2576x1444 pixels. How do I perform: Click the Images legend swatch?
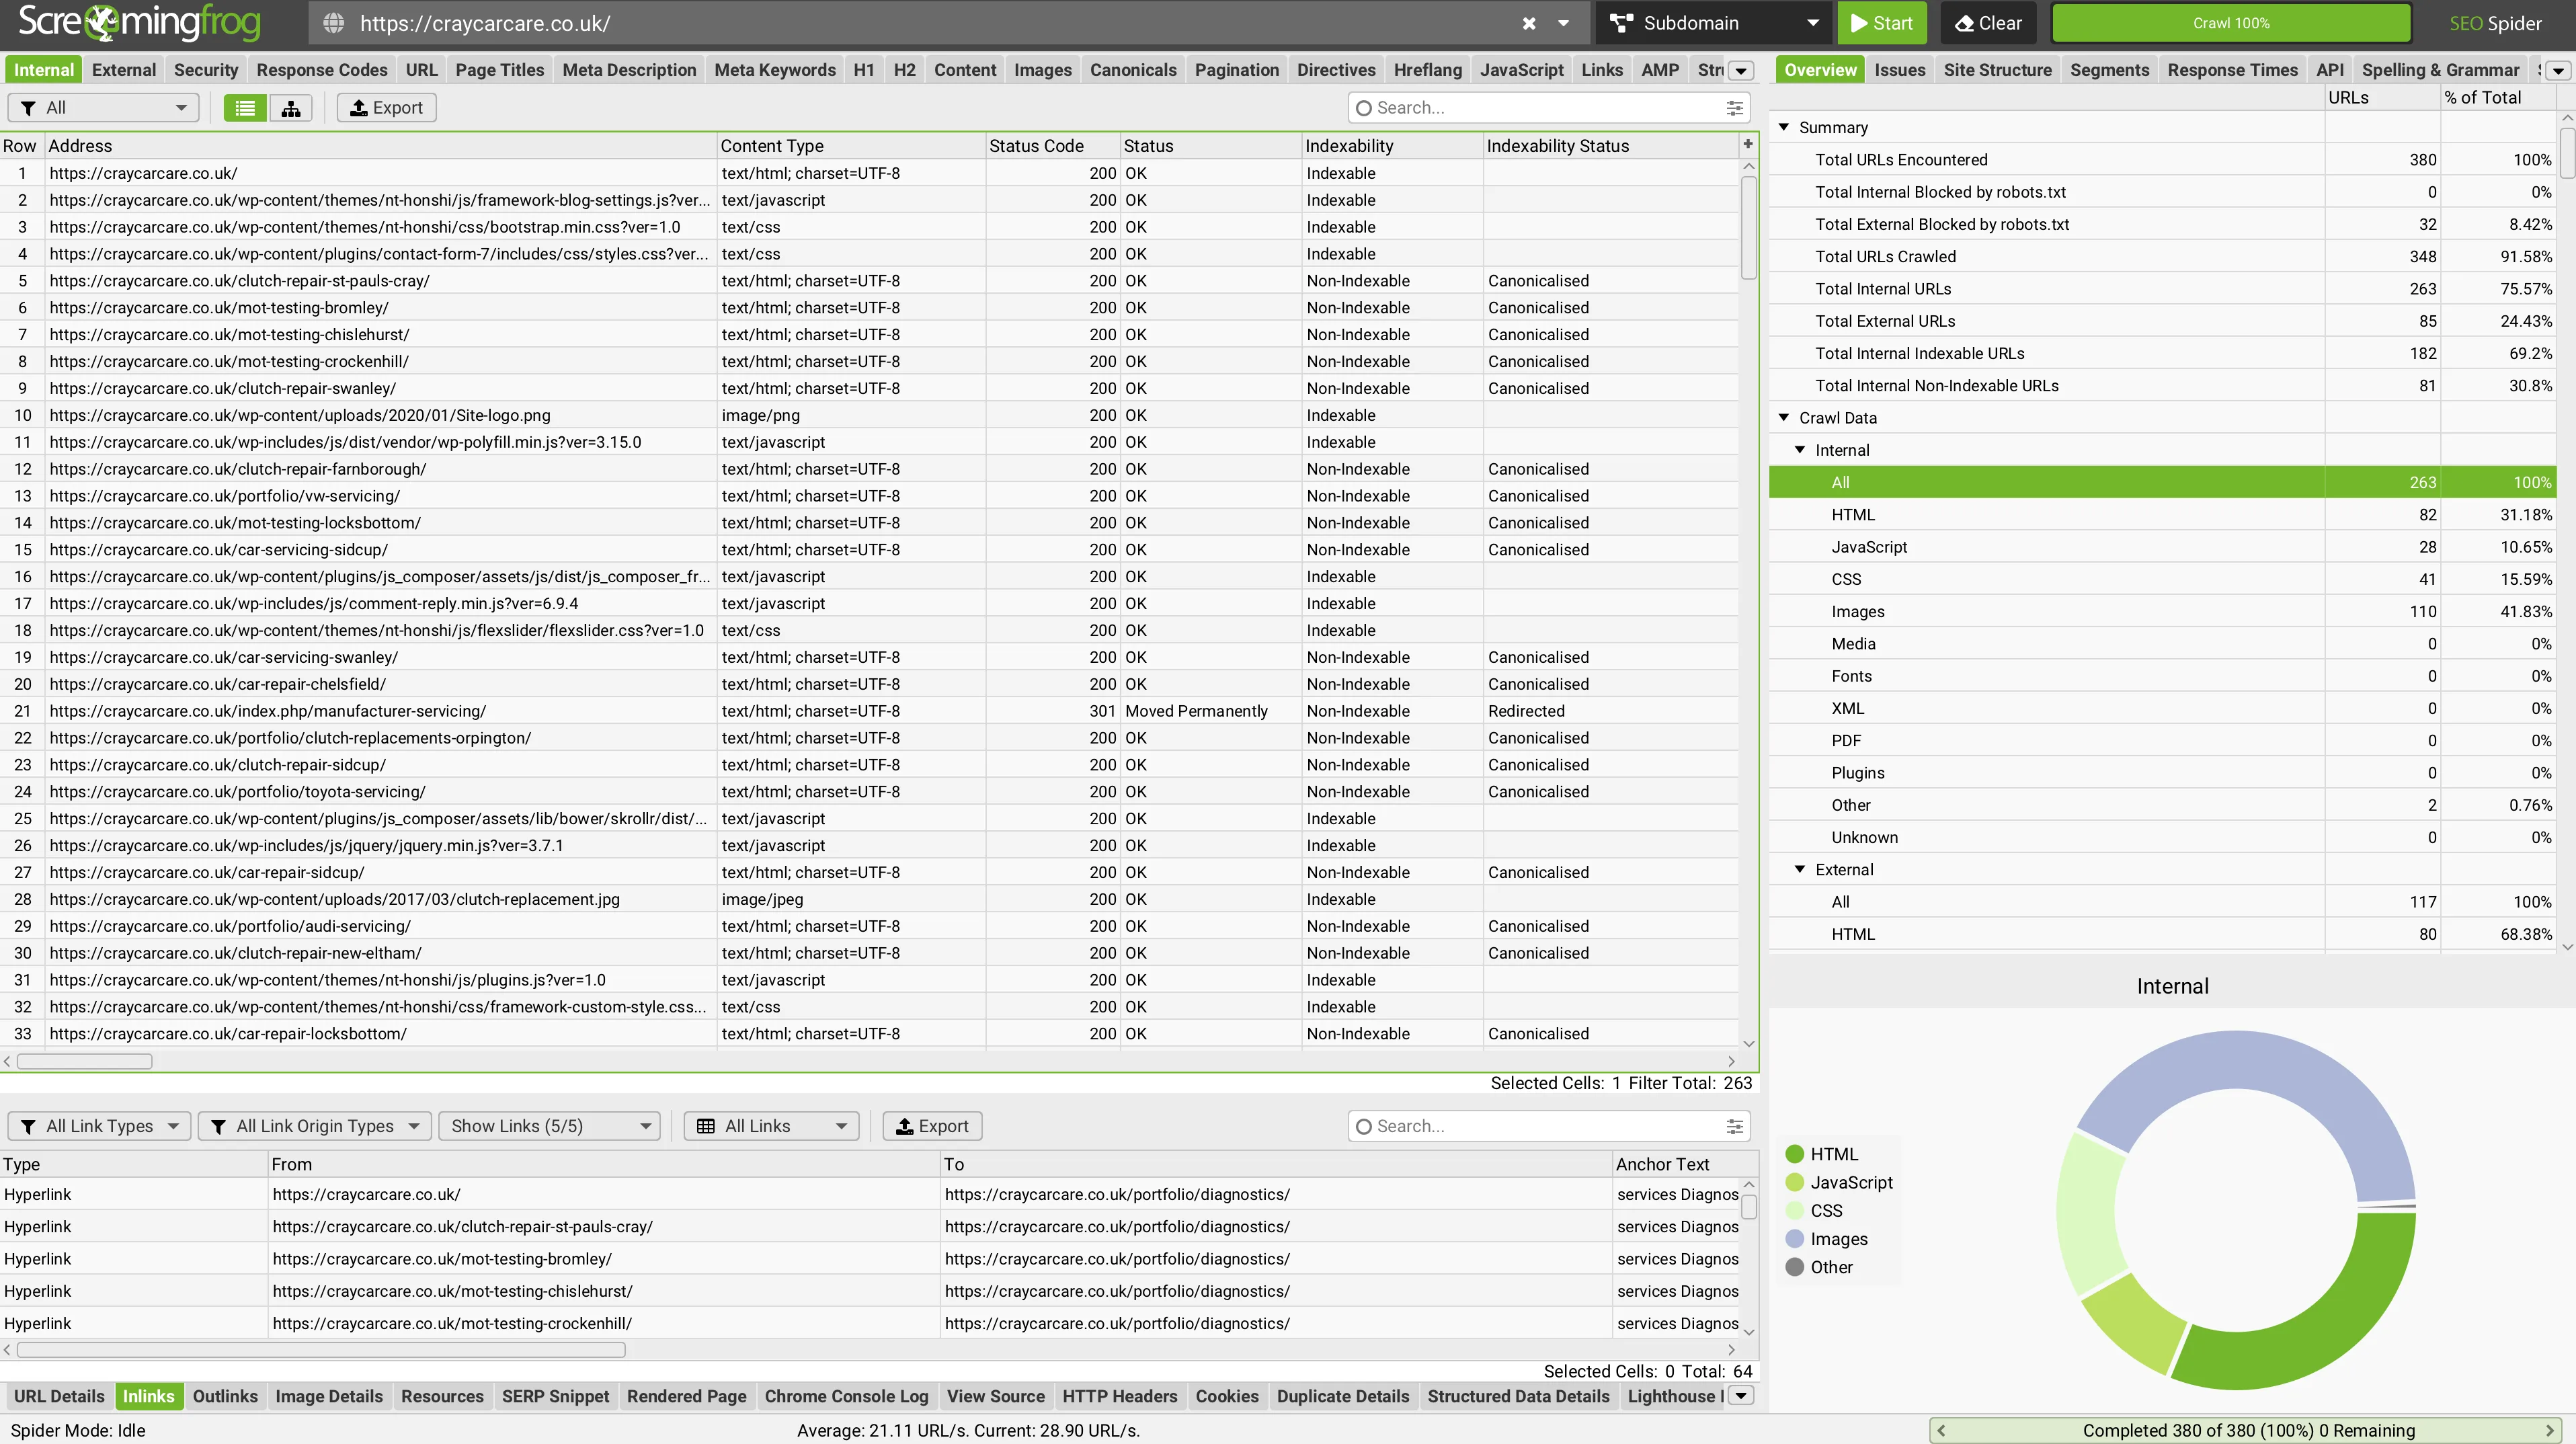pyautogui.click(x=1795, y=1239)
